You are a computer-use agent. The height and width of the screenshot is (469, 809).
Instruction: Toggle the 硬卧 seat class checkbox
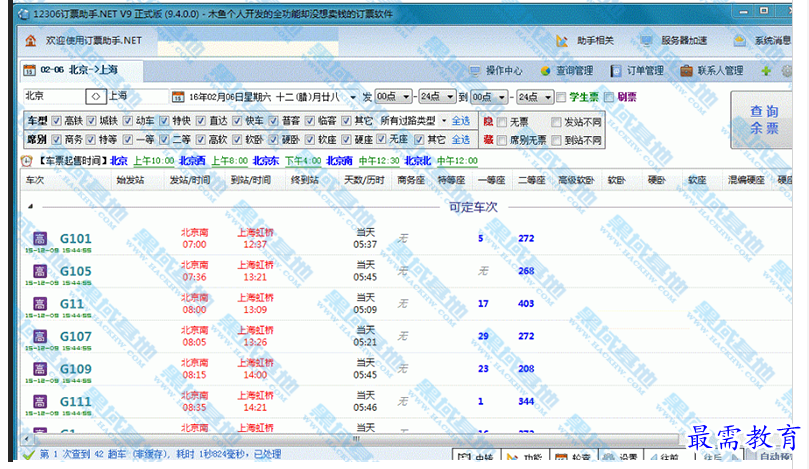click(273, 139)
